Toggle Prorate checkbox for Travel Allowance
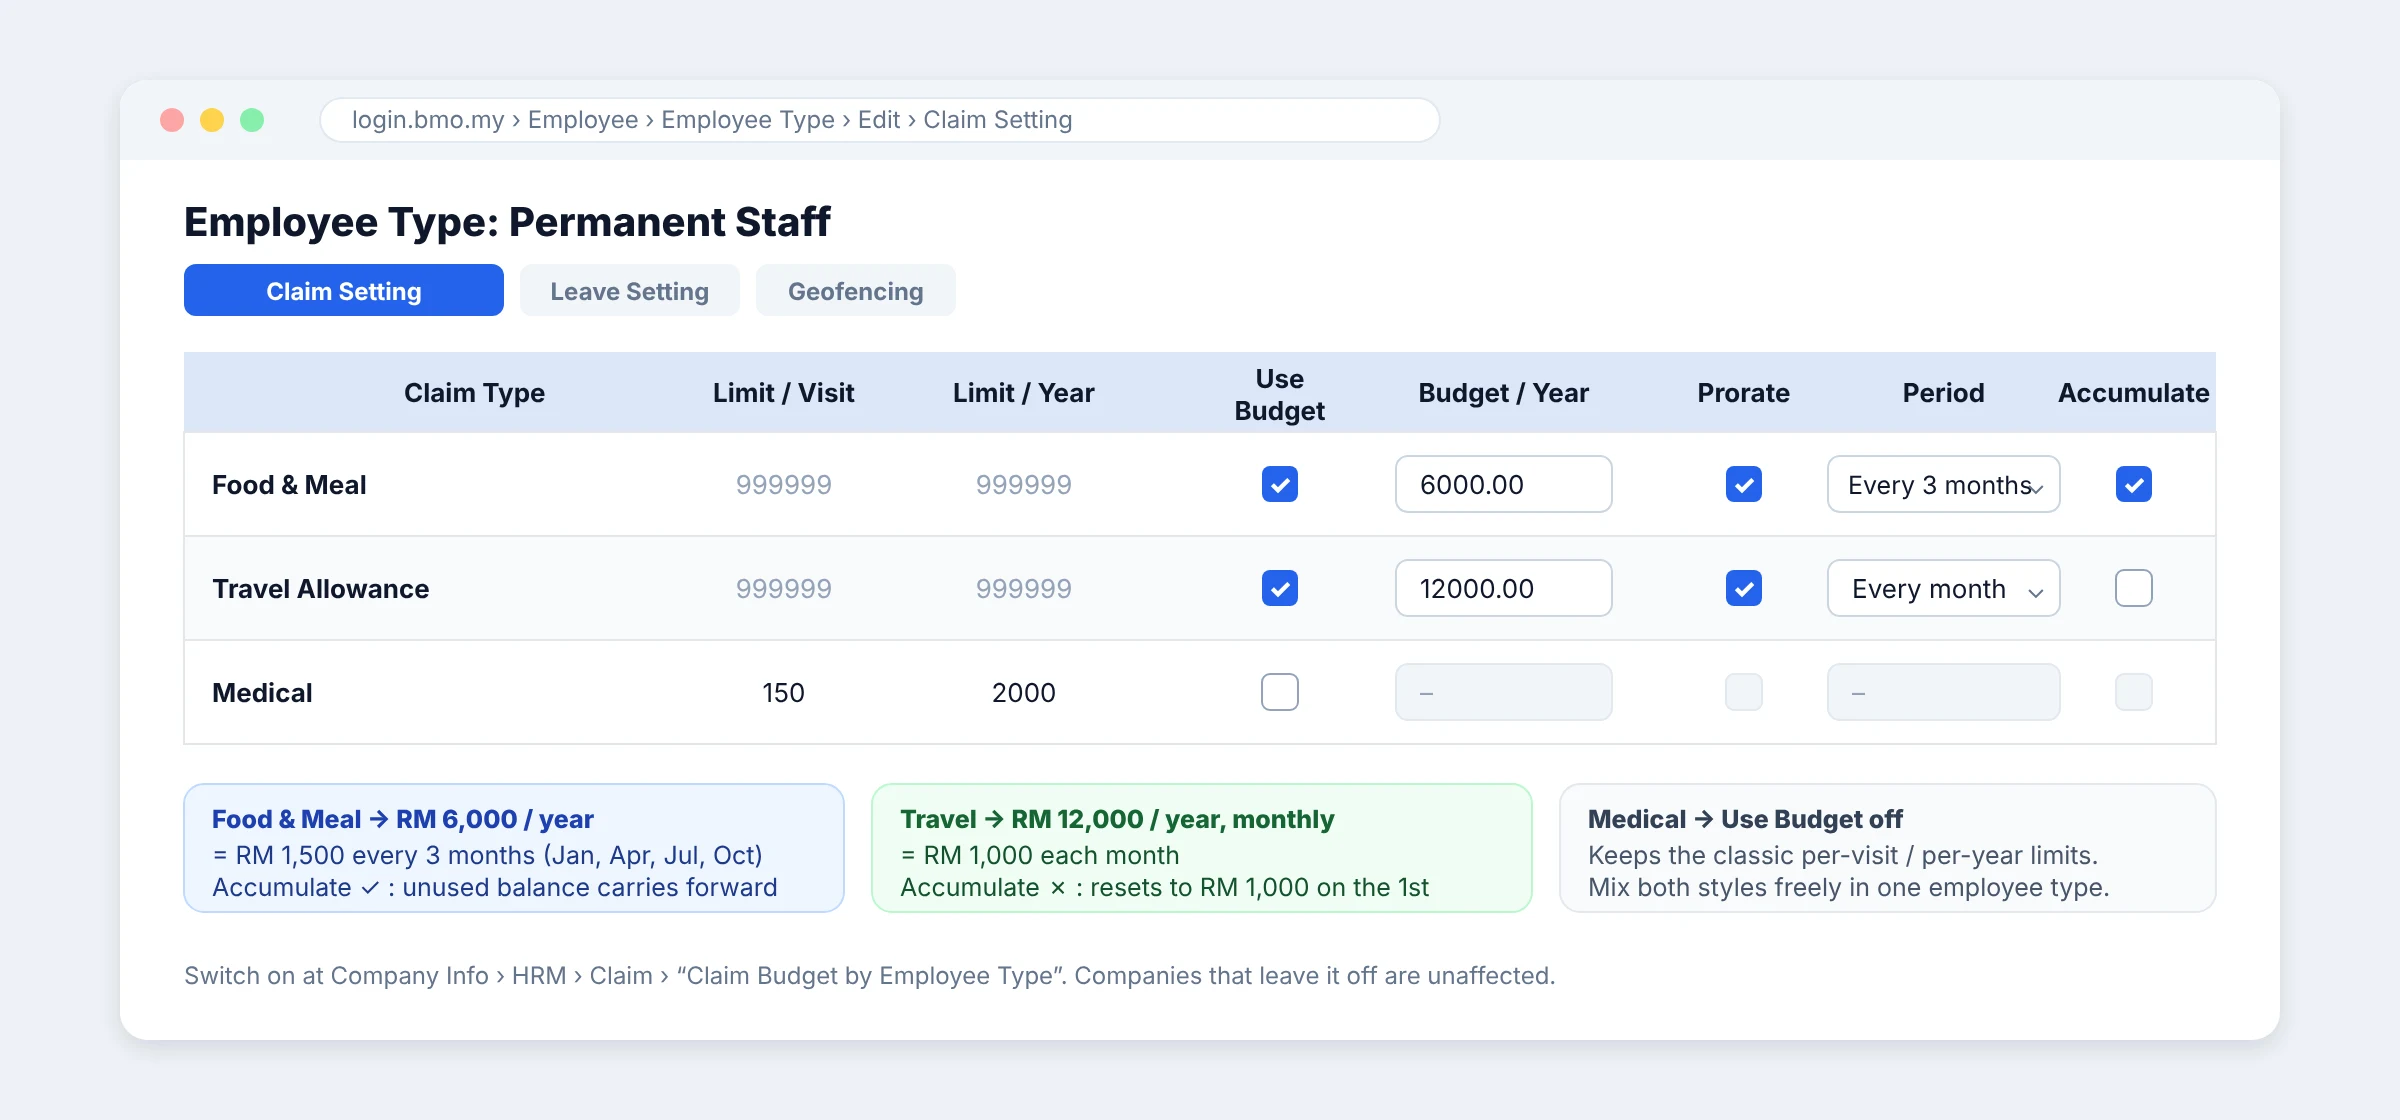Screen dimensions: 2400x1120 pyautogui.click(x=1743, y=588)
